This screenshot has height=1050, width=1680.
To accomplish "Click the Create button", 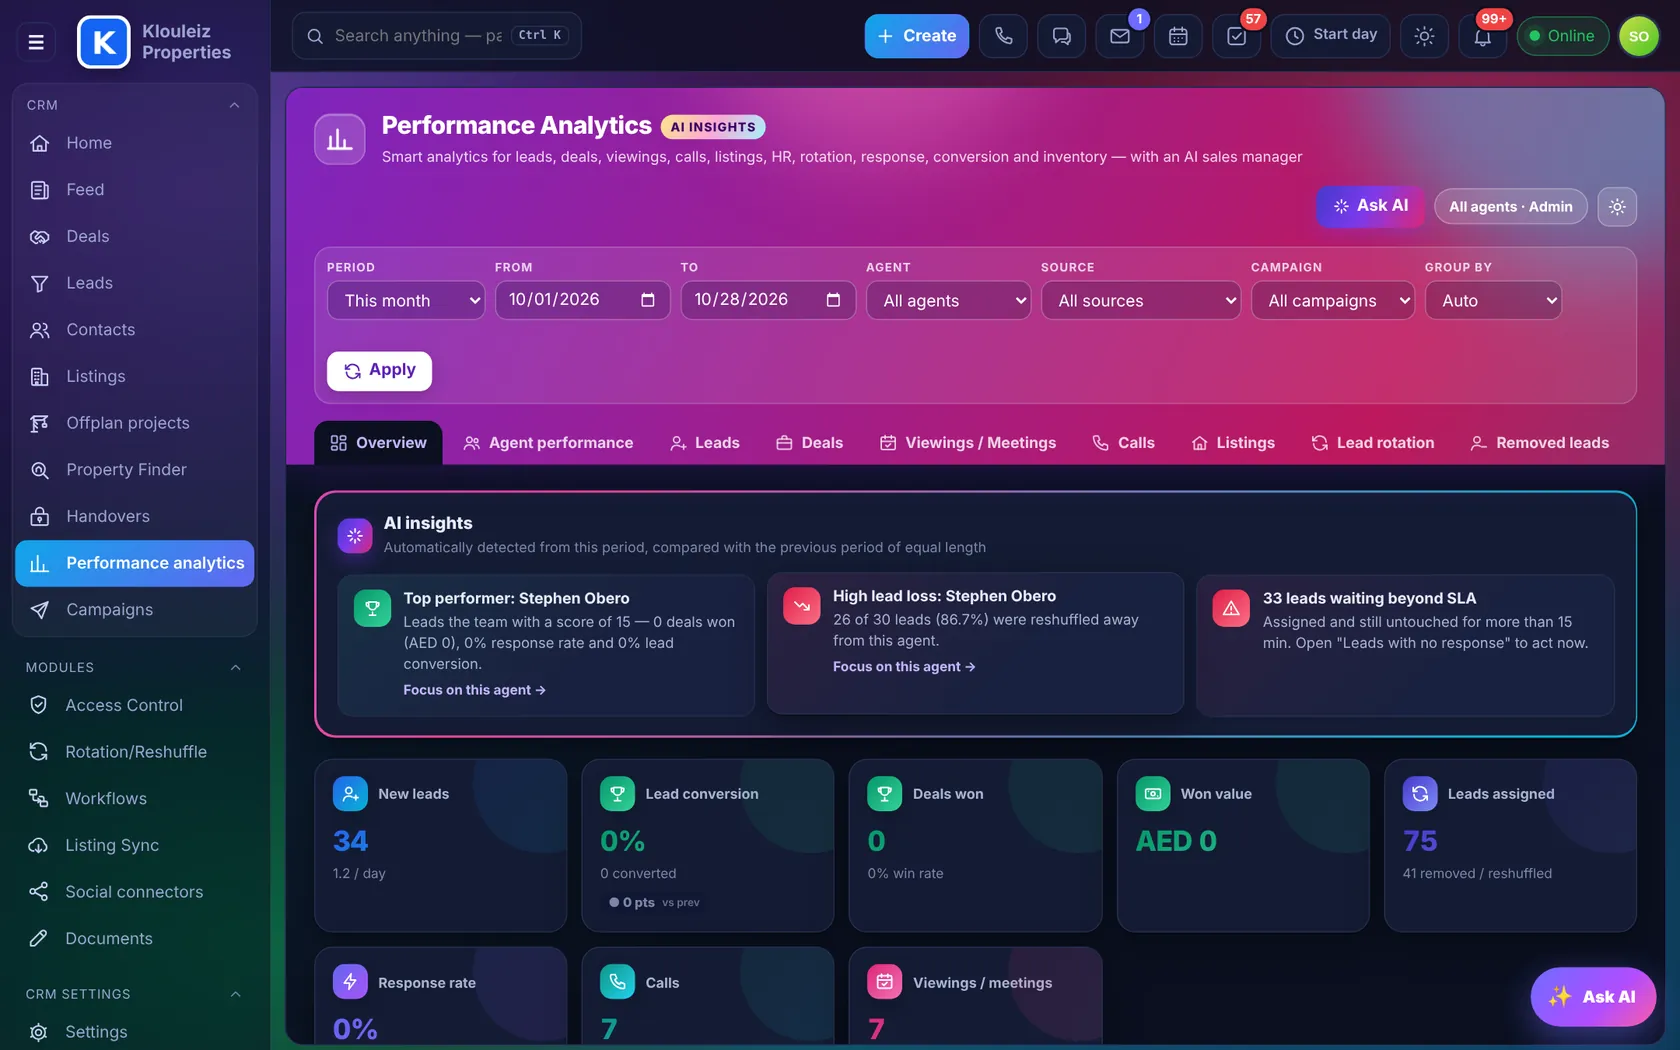I will tap(916, 36).
